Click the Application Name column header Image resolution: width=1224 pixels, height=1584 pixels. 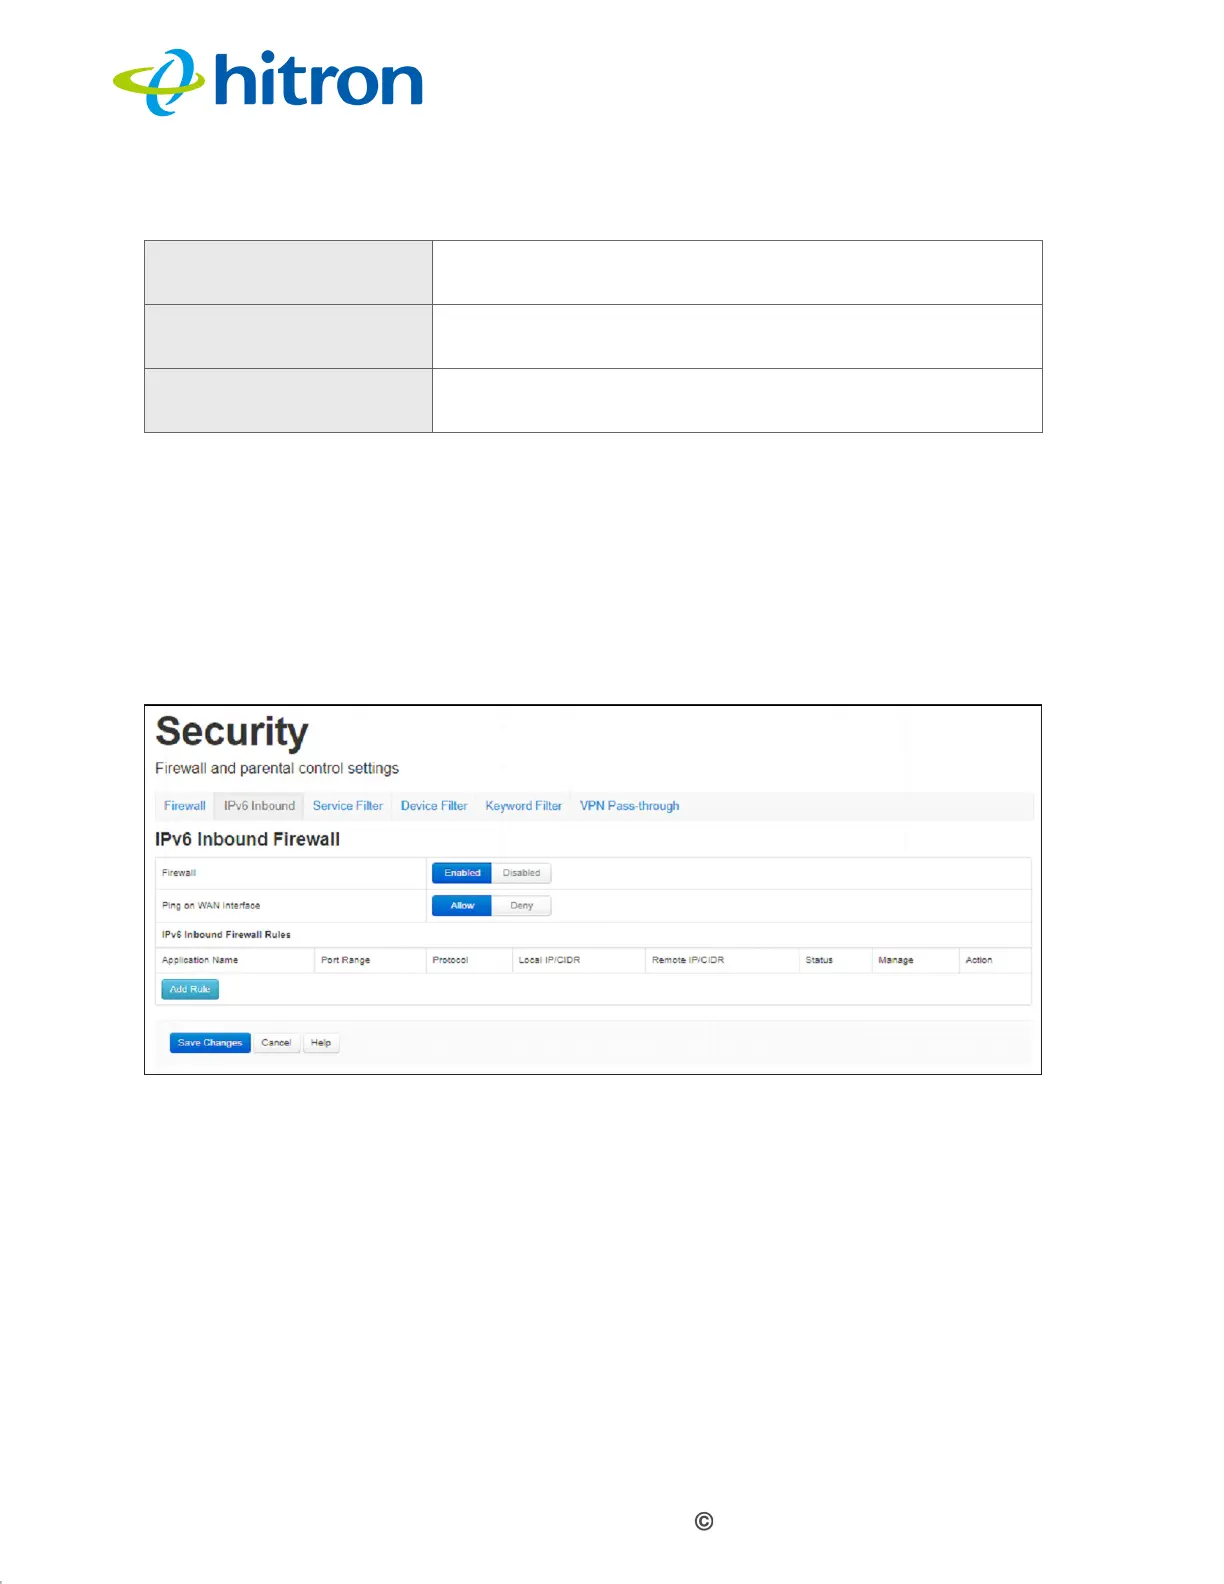click(x=200, y=960)
